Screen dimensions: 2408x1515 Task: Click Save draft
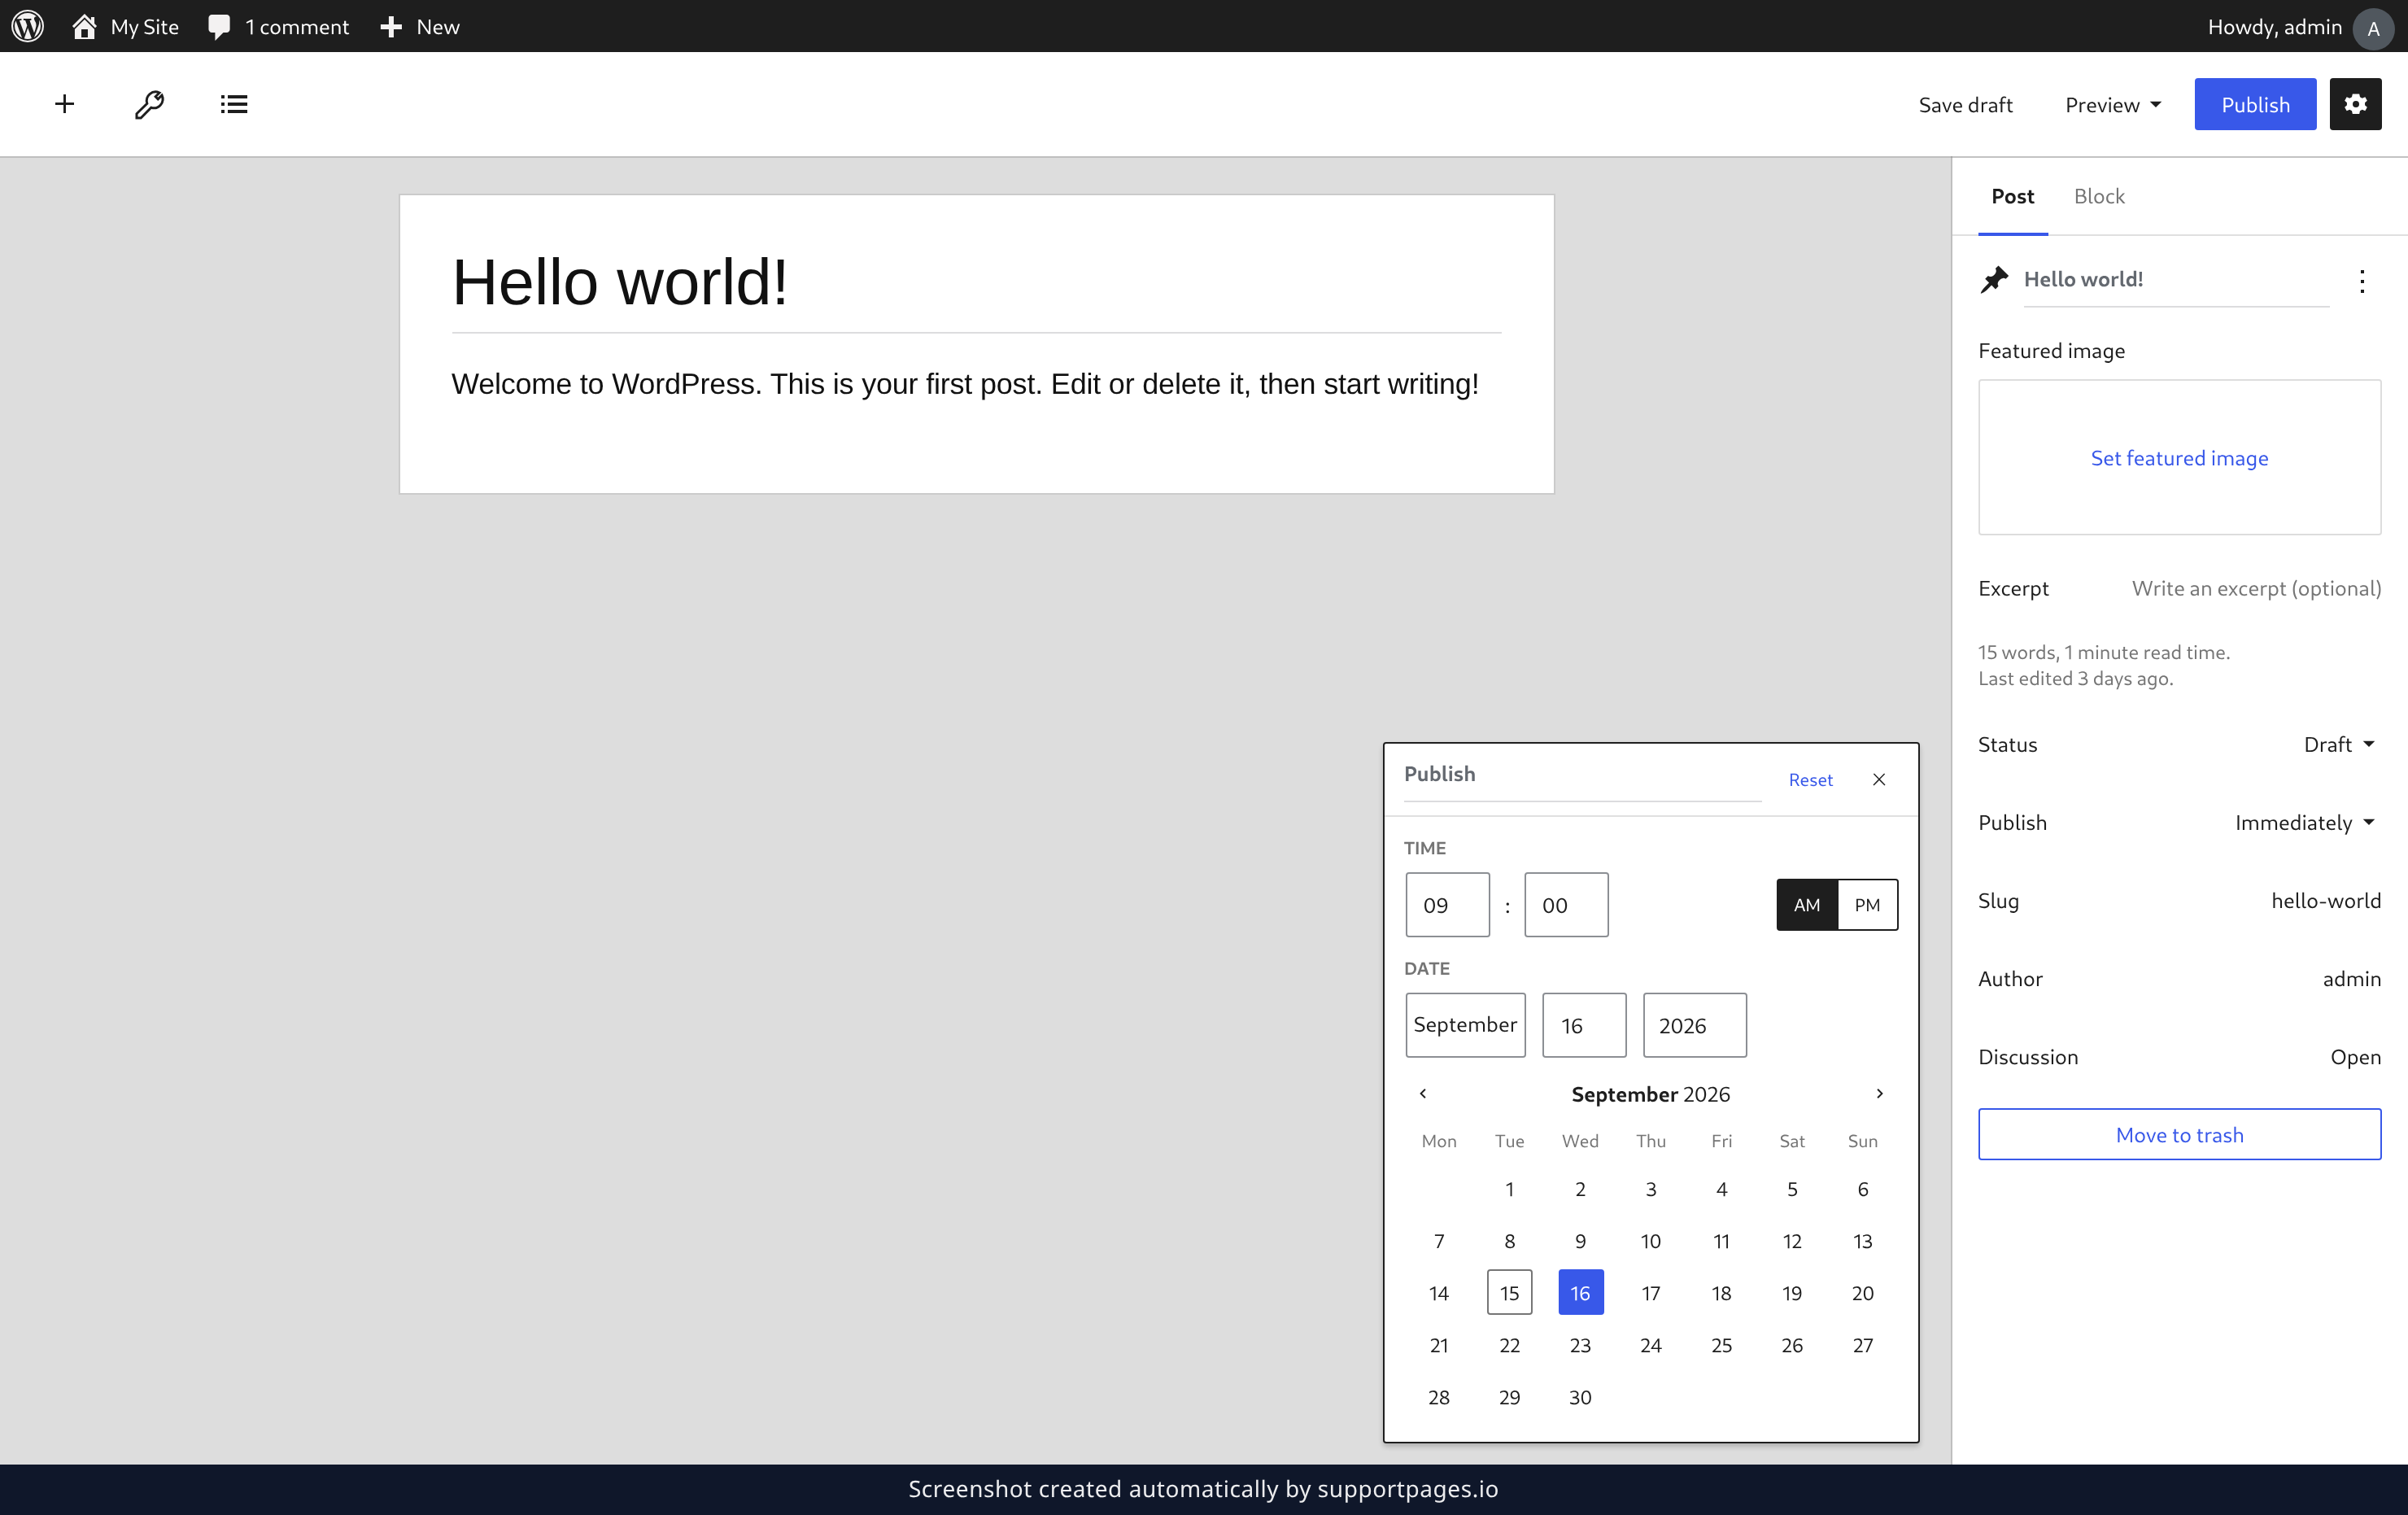(1965, 104)
